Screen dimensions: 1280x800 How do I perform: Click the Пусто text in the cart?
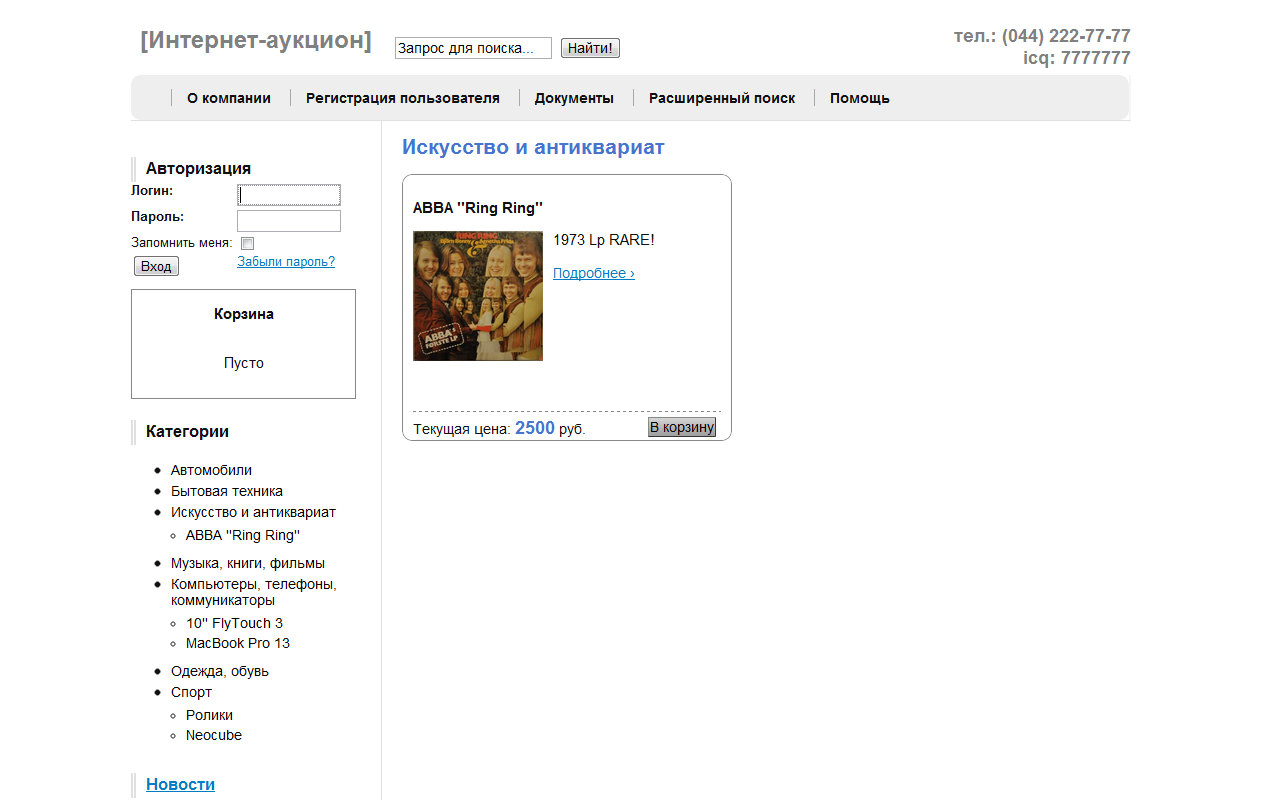(x=244, y=363)
